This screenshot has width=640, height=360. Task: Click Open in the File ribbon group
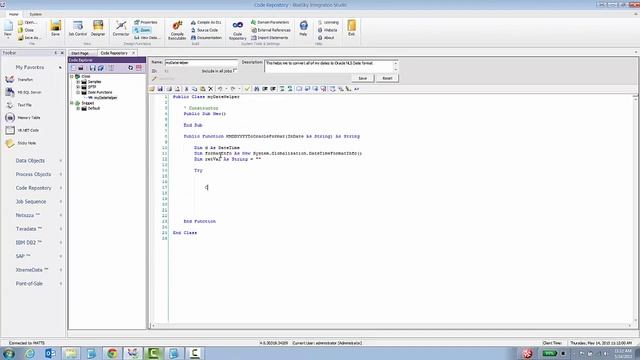point(27,22)
